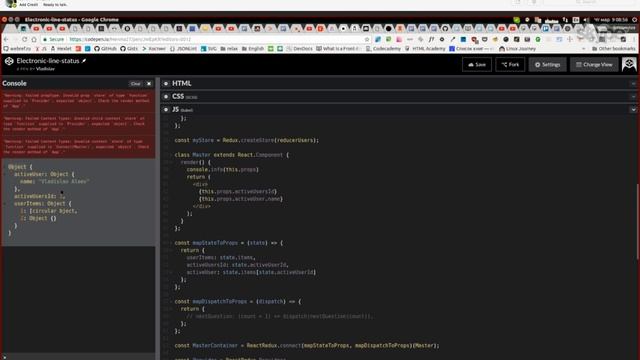Open the Hexlet bookmark

click(61, 49)
